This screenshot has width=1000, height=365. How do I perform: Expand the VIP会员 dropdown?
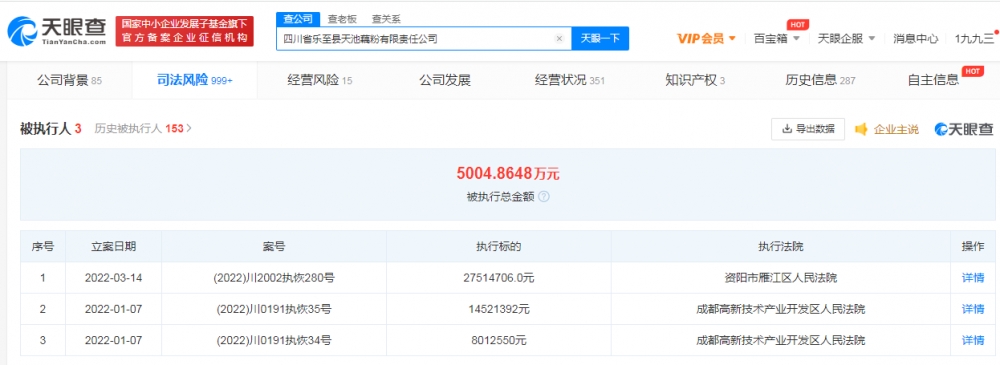706,38
